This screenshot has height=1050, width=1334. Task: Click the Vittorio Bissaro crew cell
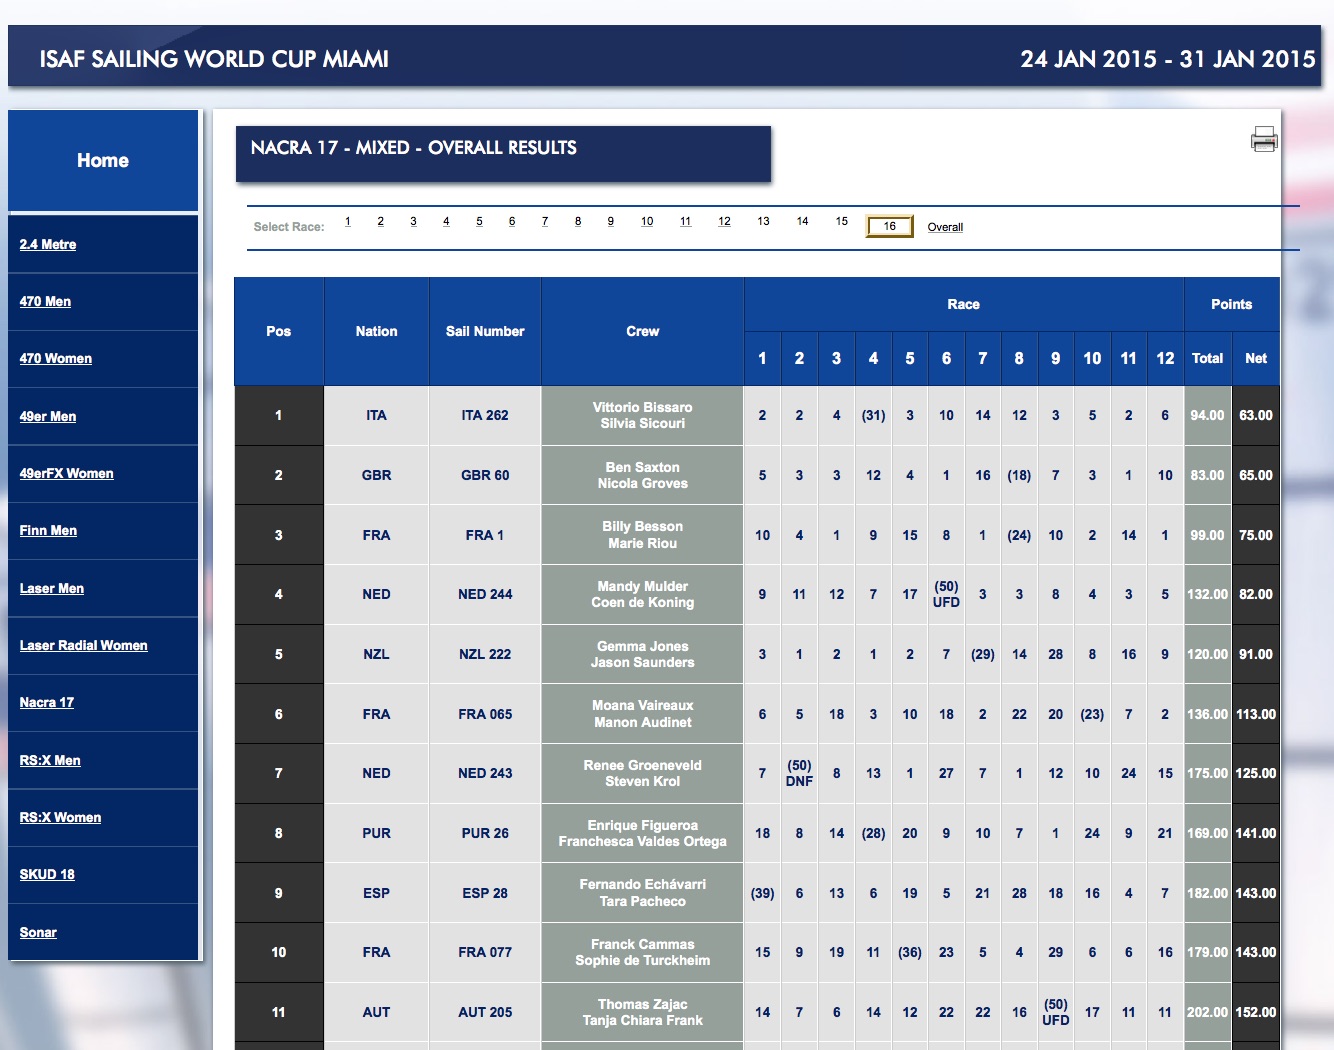pyautogui.click(x=643, y=415)
